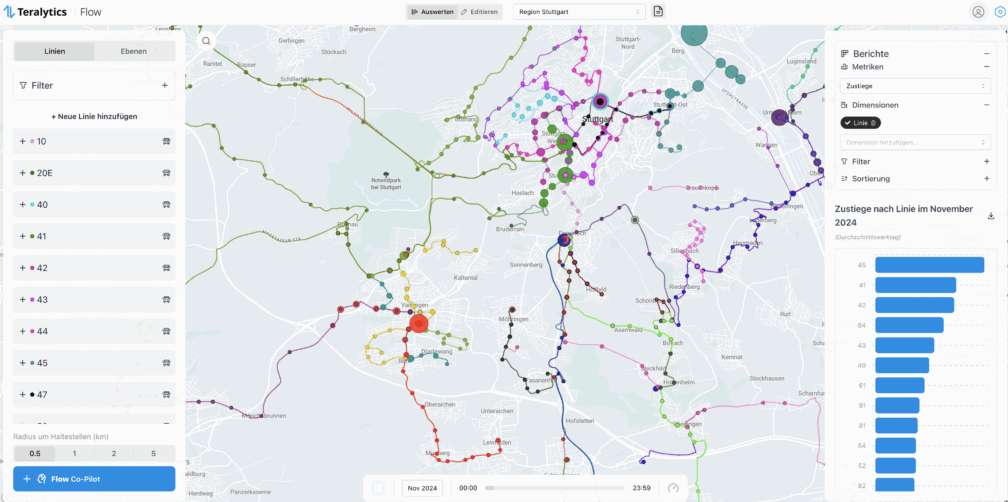Open the document icon beside region selector

658,11
